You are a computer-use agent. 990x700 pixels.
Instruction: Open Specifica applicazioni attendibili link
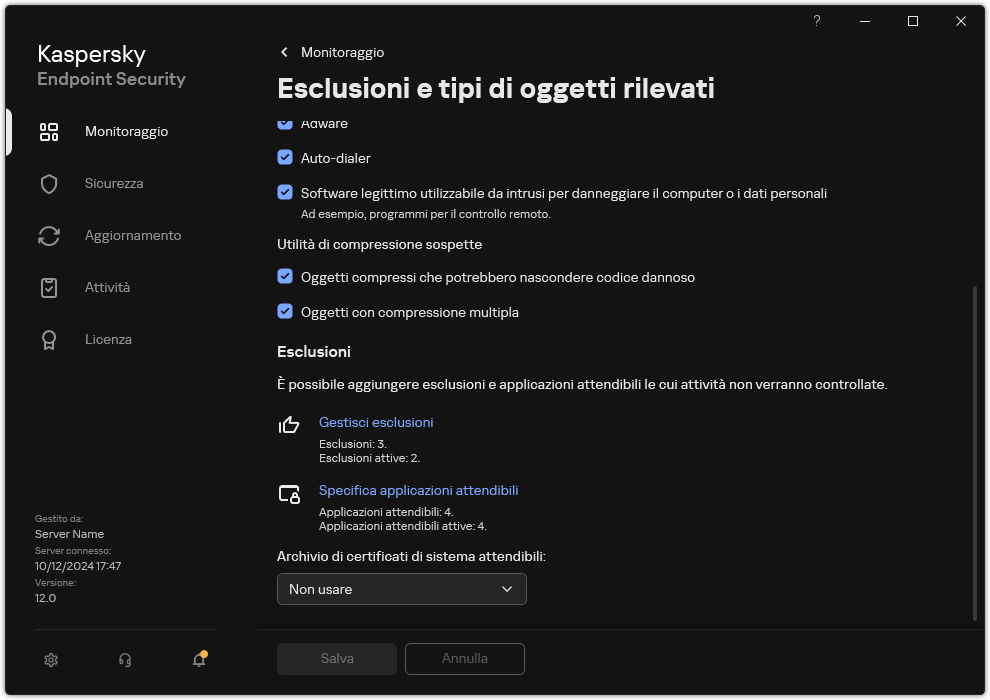click(418, 490)
